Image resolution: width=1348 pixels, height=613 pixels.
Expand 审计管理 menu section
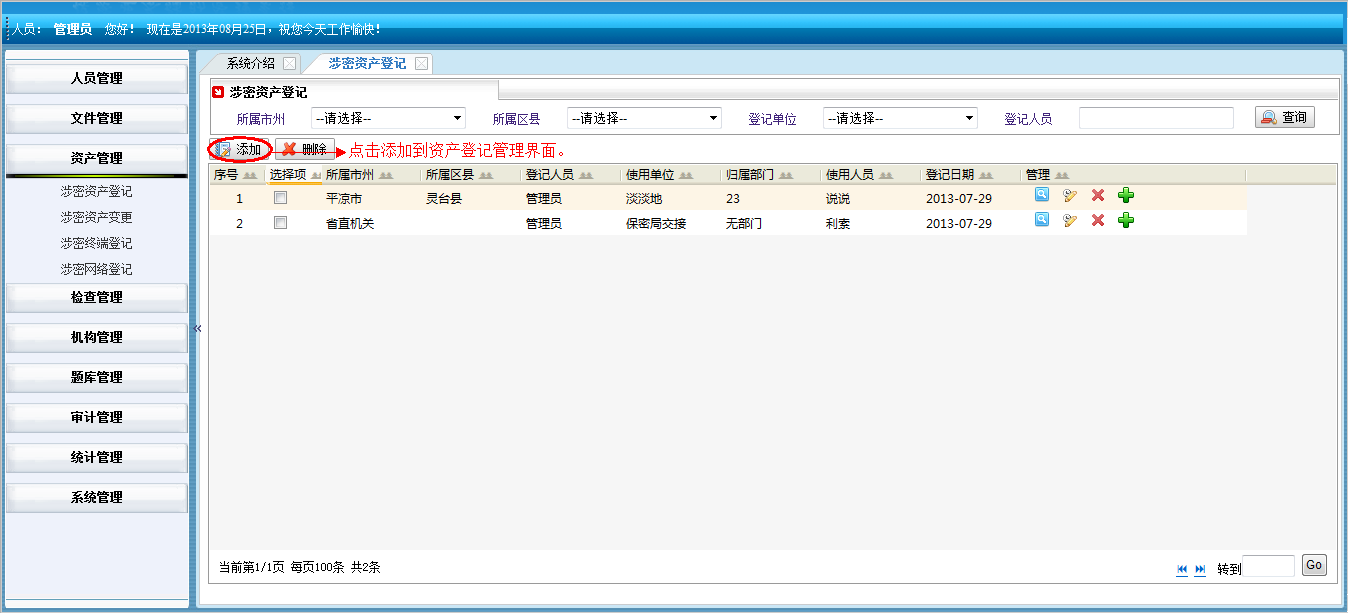(x=97, y=417)
